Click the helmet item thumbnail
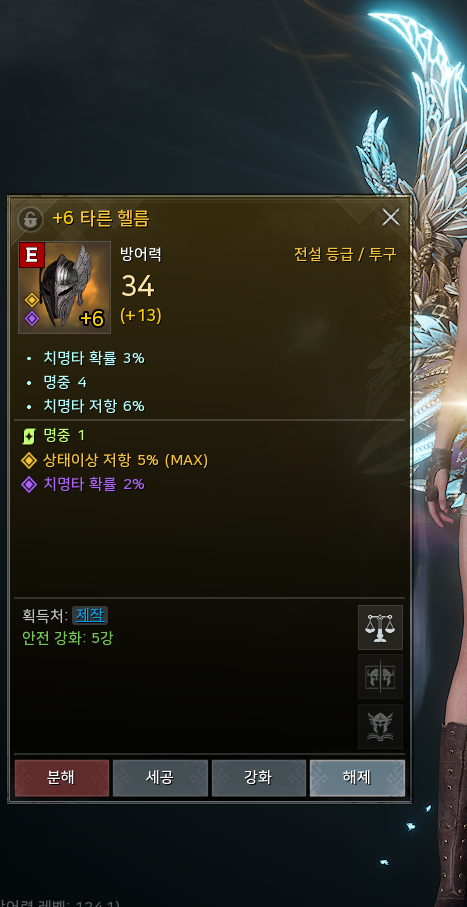Screen dimensions: 467x907 point(64,287)
